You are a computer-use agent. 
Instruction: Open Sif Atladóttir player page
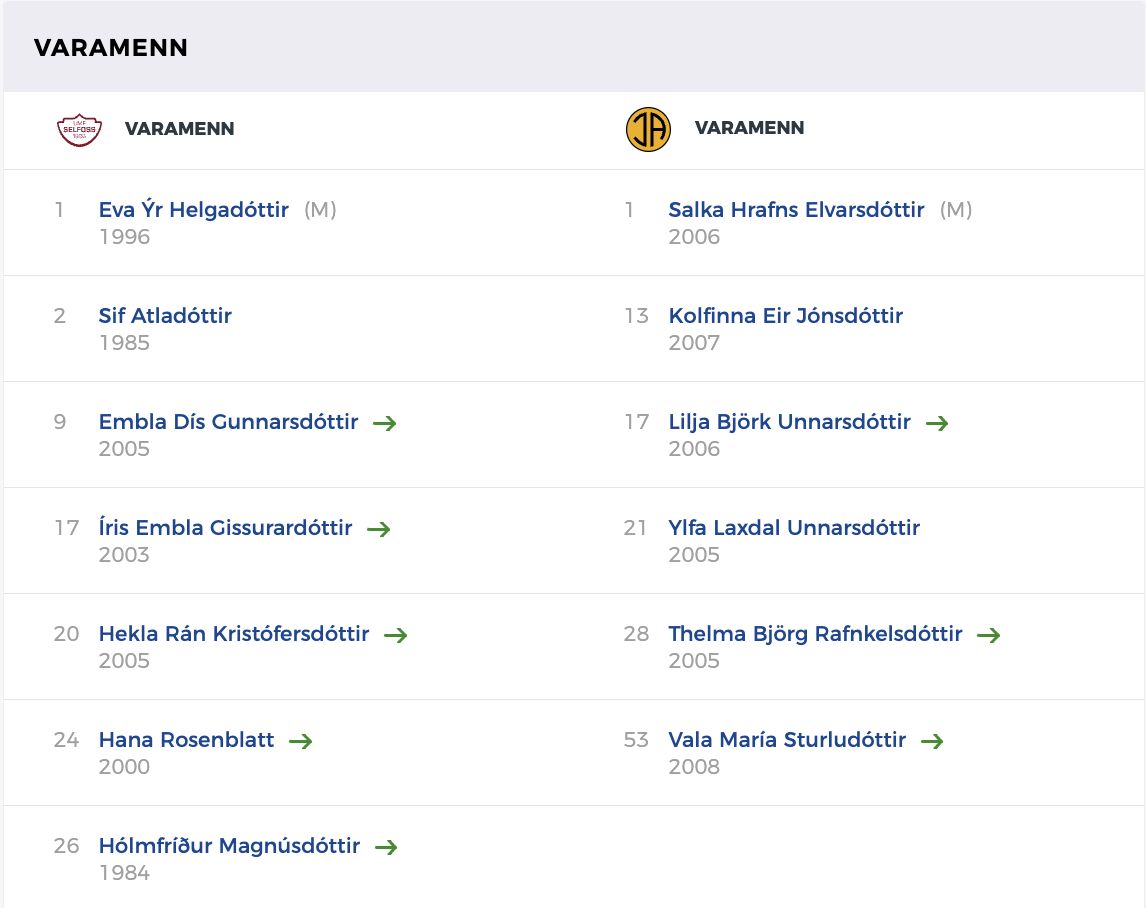click(165, 316)
